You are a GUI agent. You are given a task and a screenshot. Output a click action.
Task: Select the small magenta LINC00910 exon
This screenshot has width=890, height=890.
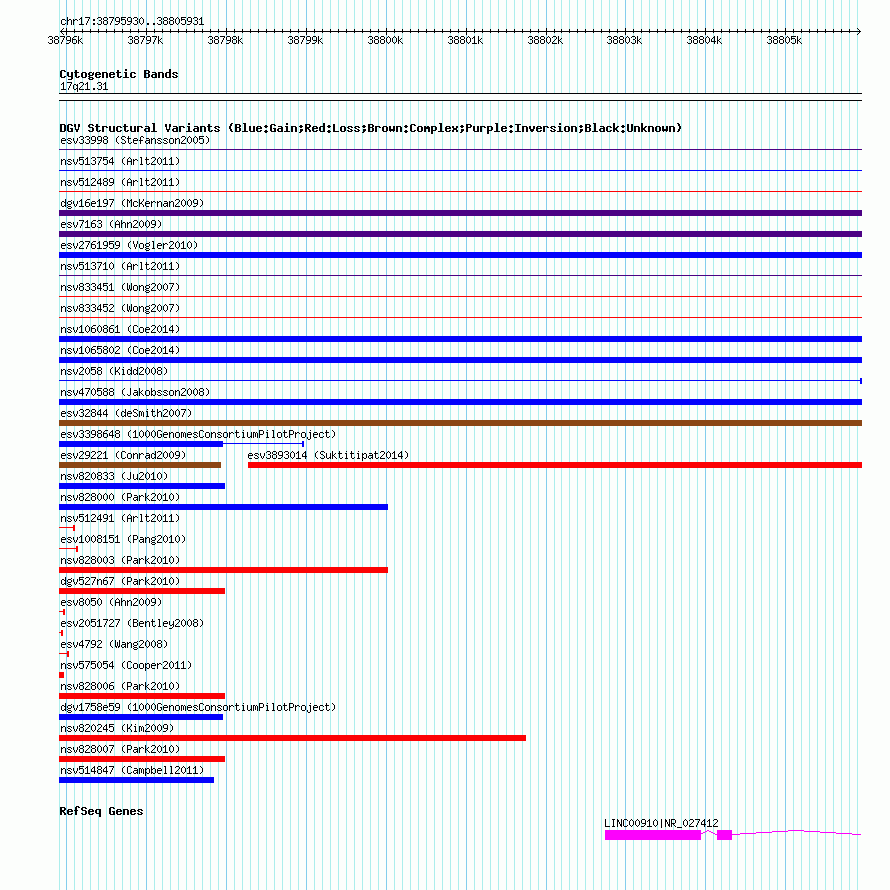point(724,835)
